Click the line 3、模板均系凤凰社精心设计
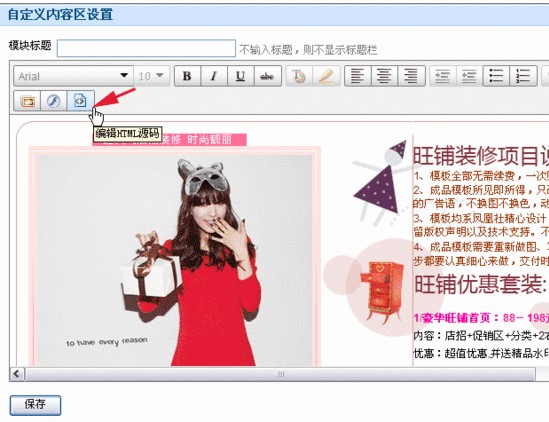This screenshot has height=422, width=549. click(x=480, y=218)
